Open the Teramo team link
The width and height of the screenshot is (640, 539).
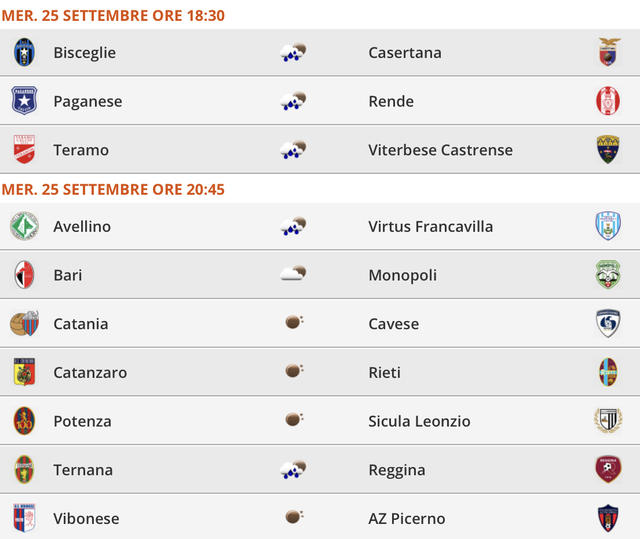pos(81,150)
